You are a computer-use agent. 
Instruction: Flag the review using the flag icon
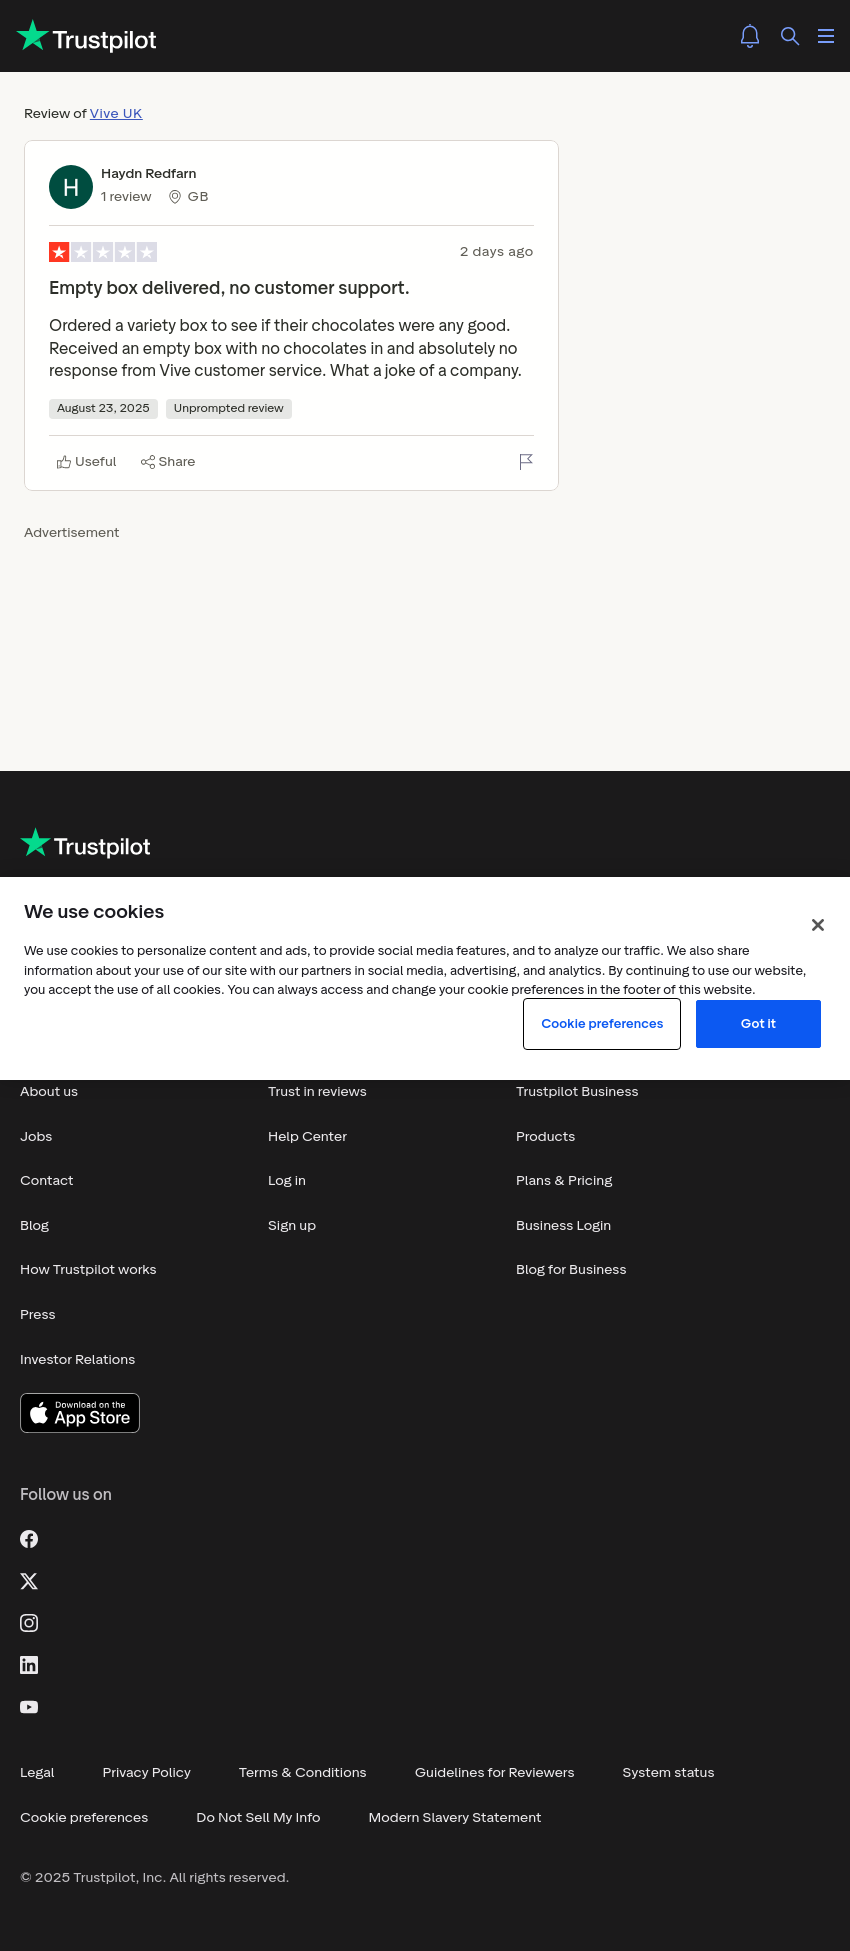click(x=526, y=461)
